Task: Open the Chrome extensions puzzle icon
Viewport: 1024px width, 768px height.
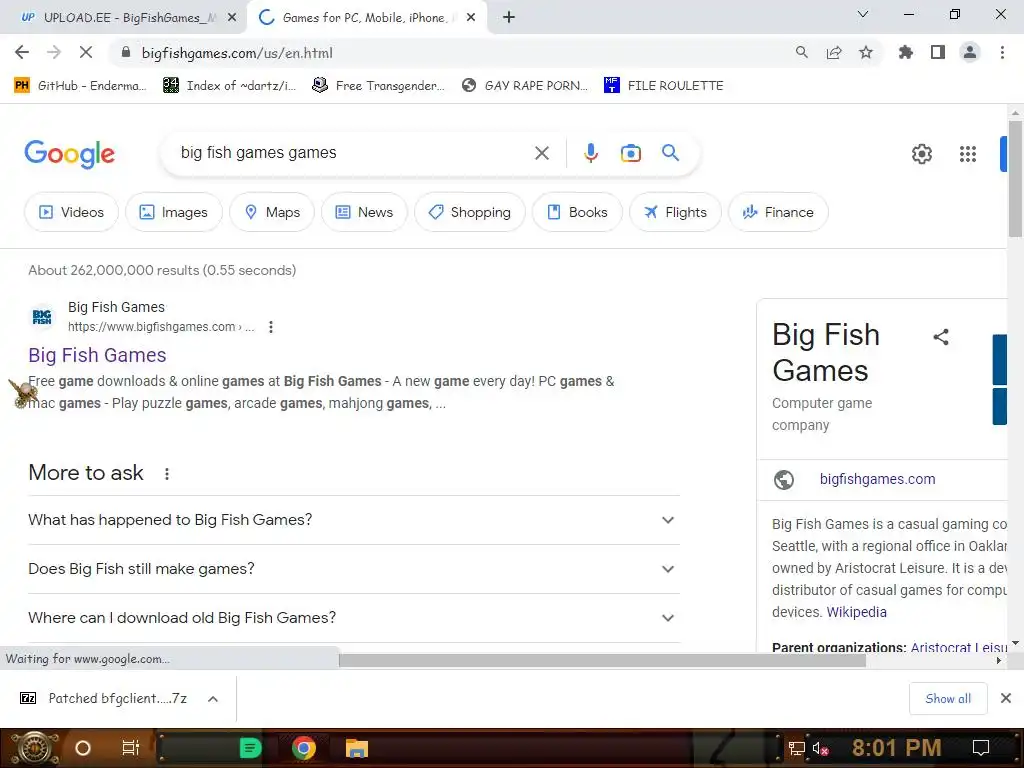Action: 906,52
